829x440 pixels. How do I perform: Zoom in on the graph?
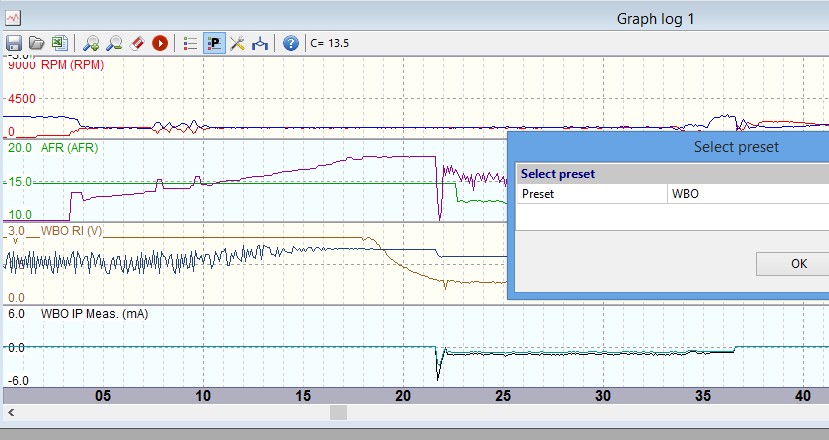tap(91, 43)
